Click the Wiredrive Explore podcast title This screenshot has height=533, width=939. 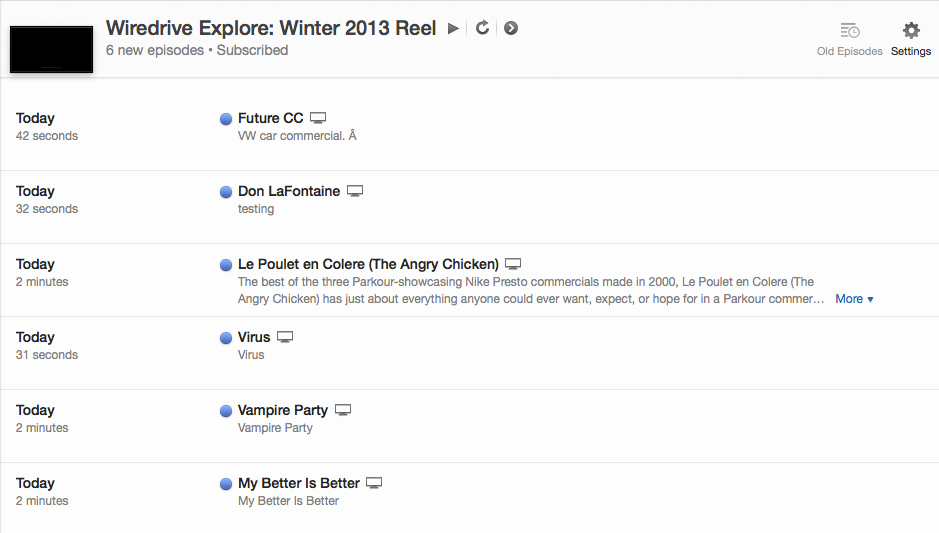271,28
